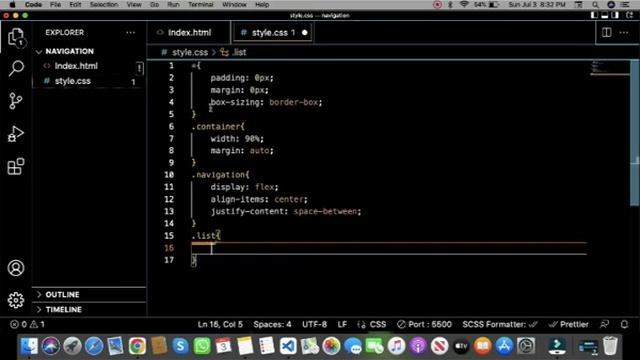Change indentation via Spaces: 4
The image size is (640, 360).
(x=272, y=324)
